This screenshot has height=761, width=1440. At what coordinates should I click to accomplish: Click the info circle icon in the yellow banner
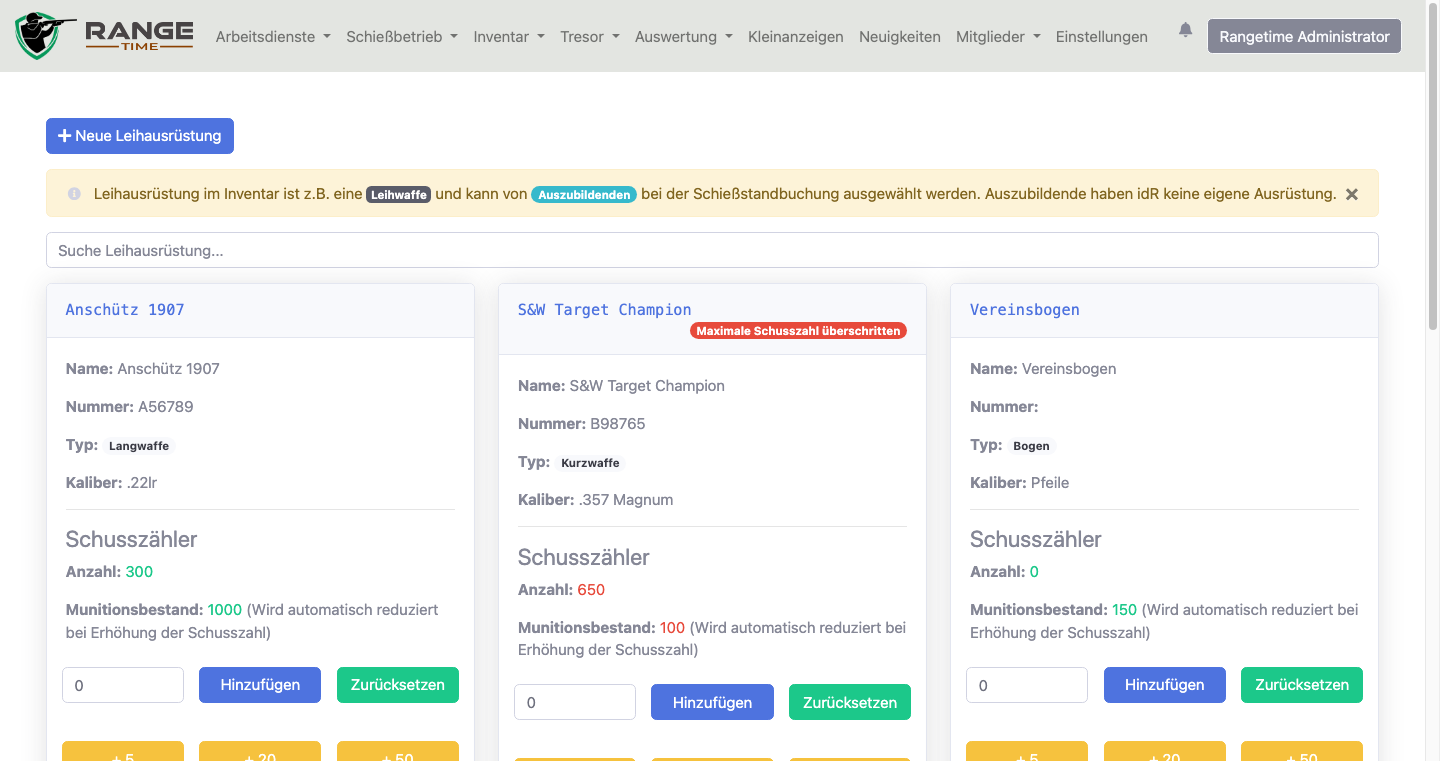(74, 194)
